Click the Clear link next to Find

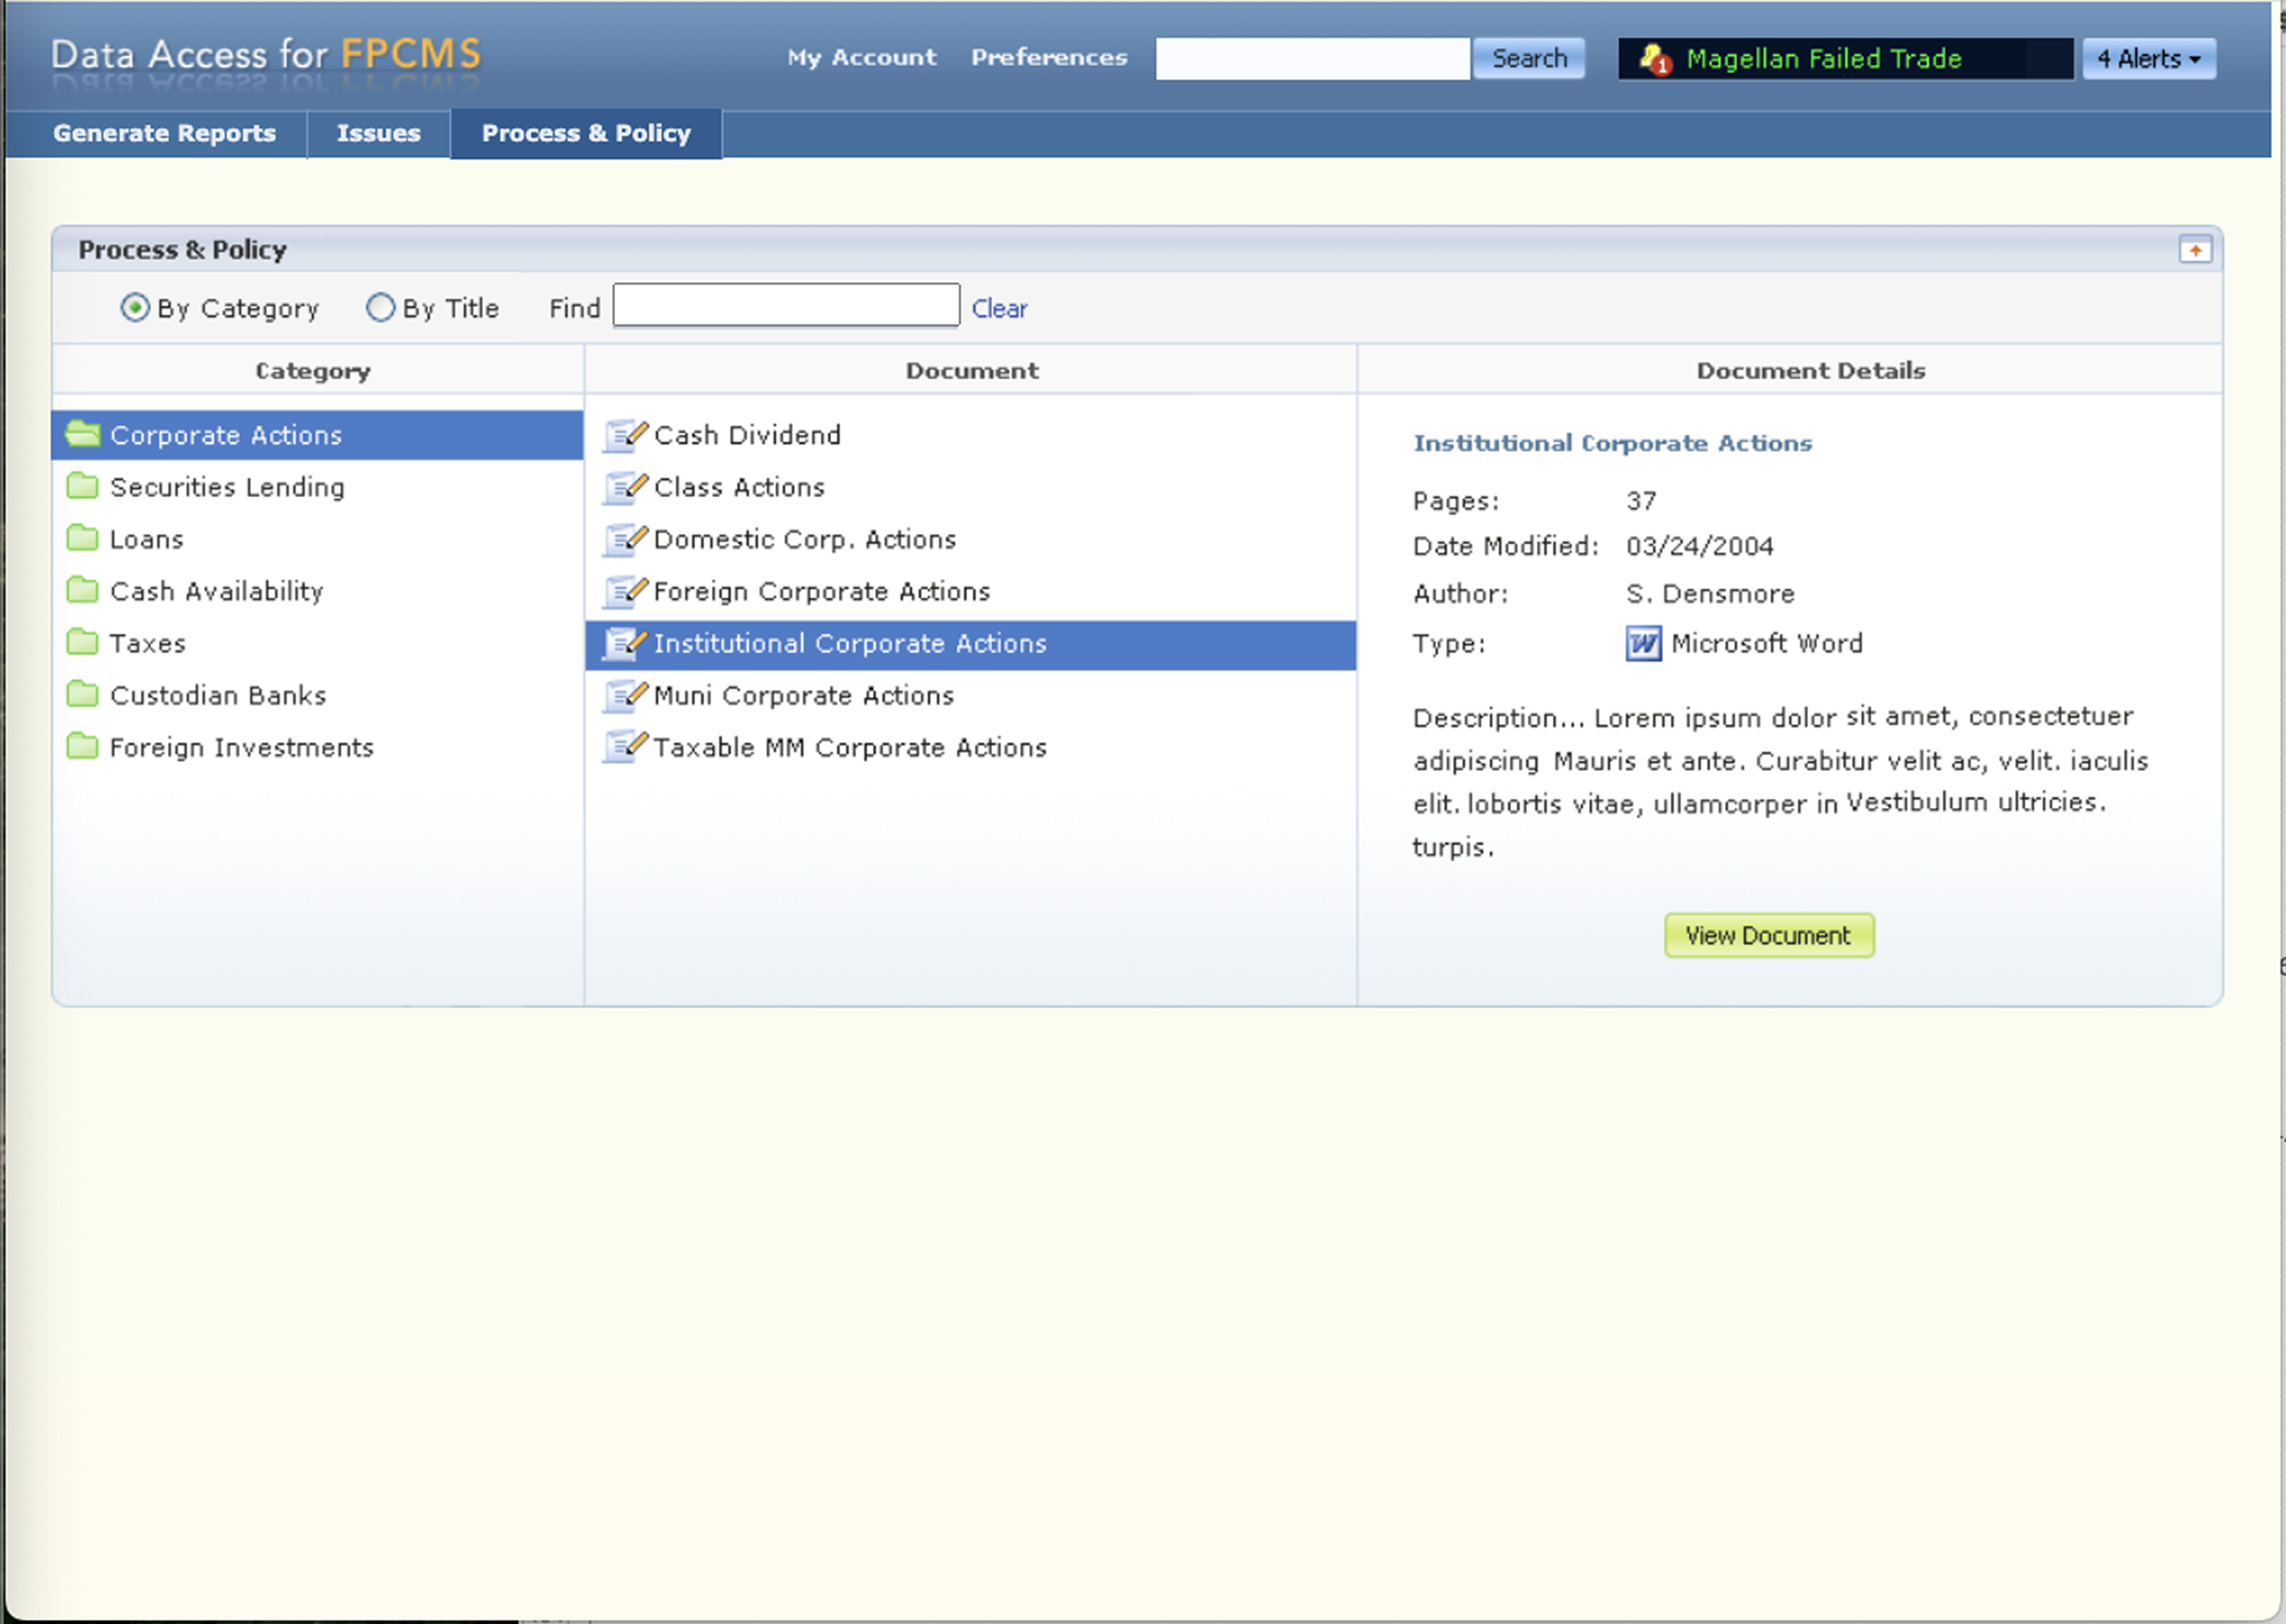coord(999,309)
